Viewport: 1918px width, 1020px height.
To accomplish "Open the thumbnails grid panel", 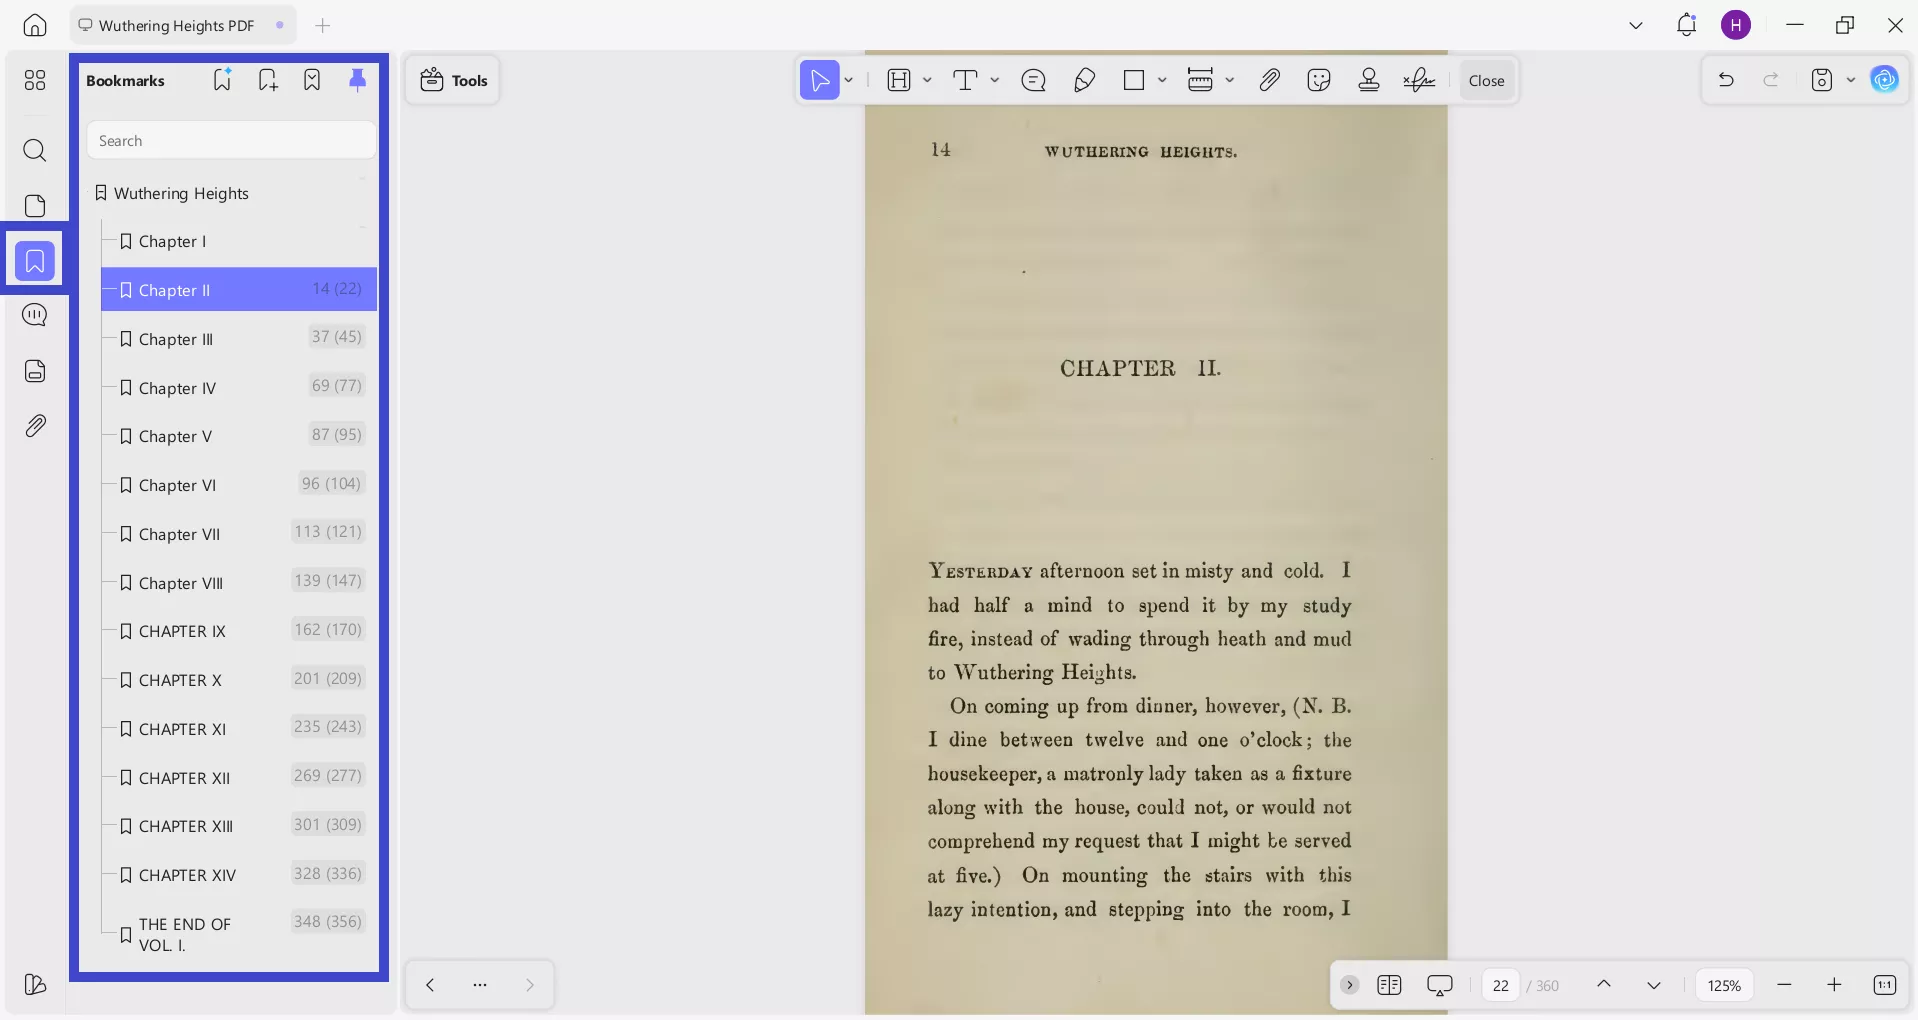I will click(x=35, y=80).
